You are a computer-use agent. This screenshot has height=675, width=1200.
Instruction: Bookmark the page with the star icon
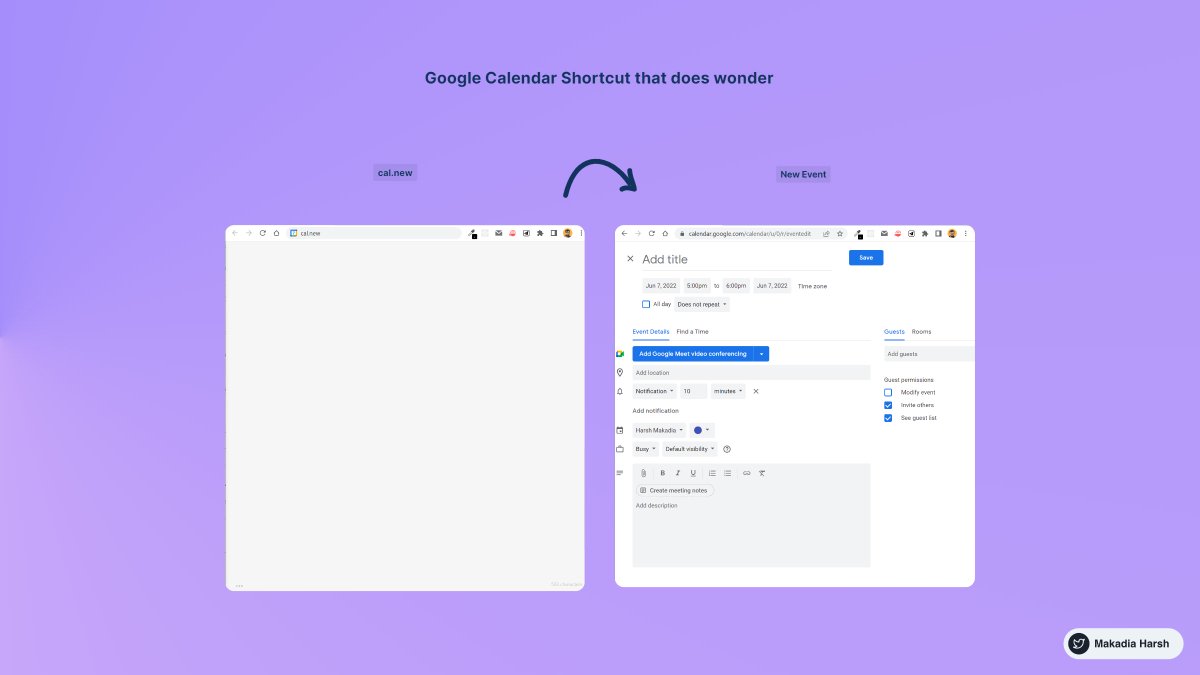click(x=840, y=233)
